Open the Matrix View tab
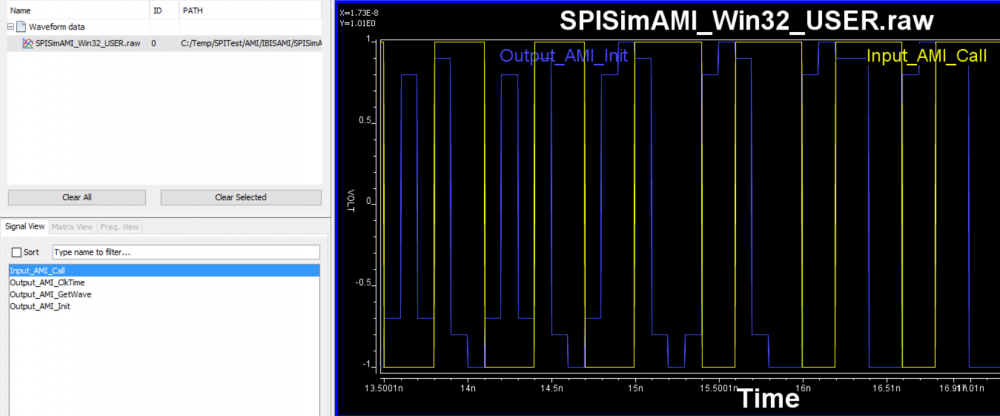This screenshot has width=1000, height=416. click(72, 227)
